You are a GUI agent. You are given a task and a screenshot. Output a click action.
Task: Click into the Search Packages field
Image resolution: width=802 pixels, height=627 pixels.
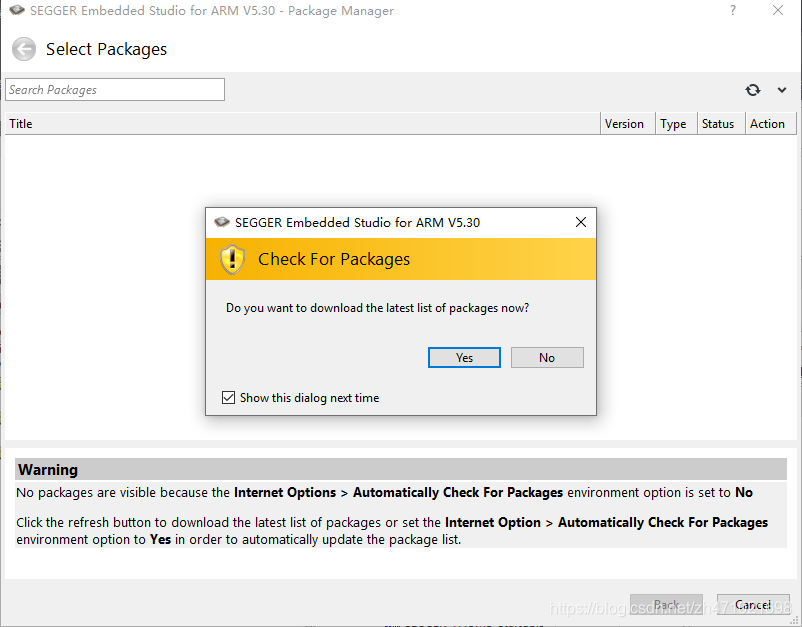pyautogui.click(x=115, y=89)
